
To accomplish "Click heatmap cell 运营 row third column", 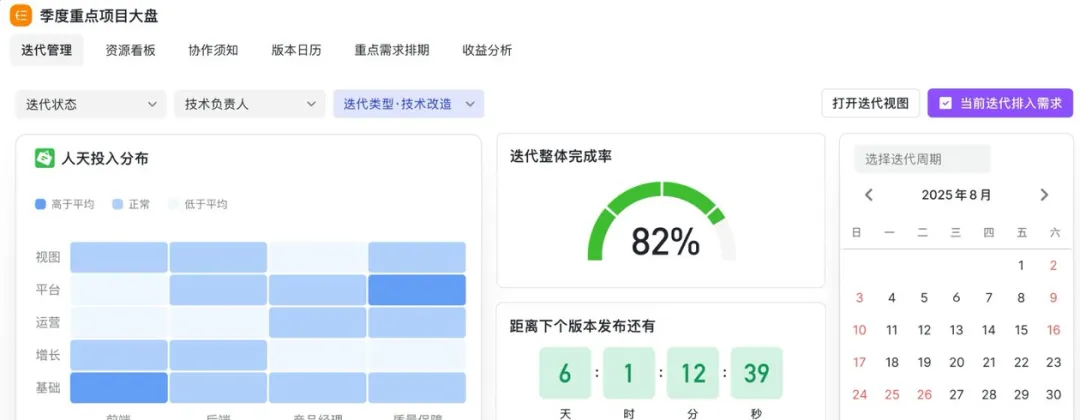I will [318, 322].
